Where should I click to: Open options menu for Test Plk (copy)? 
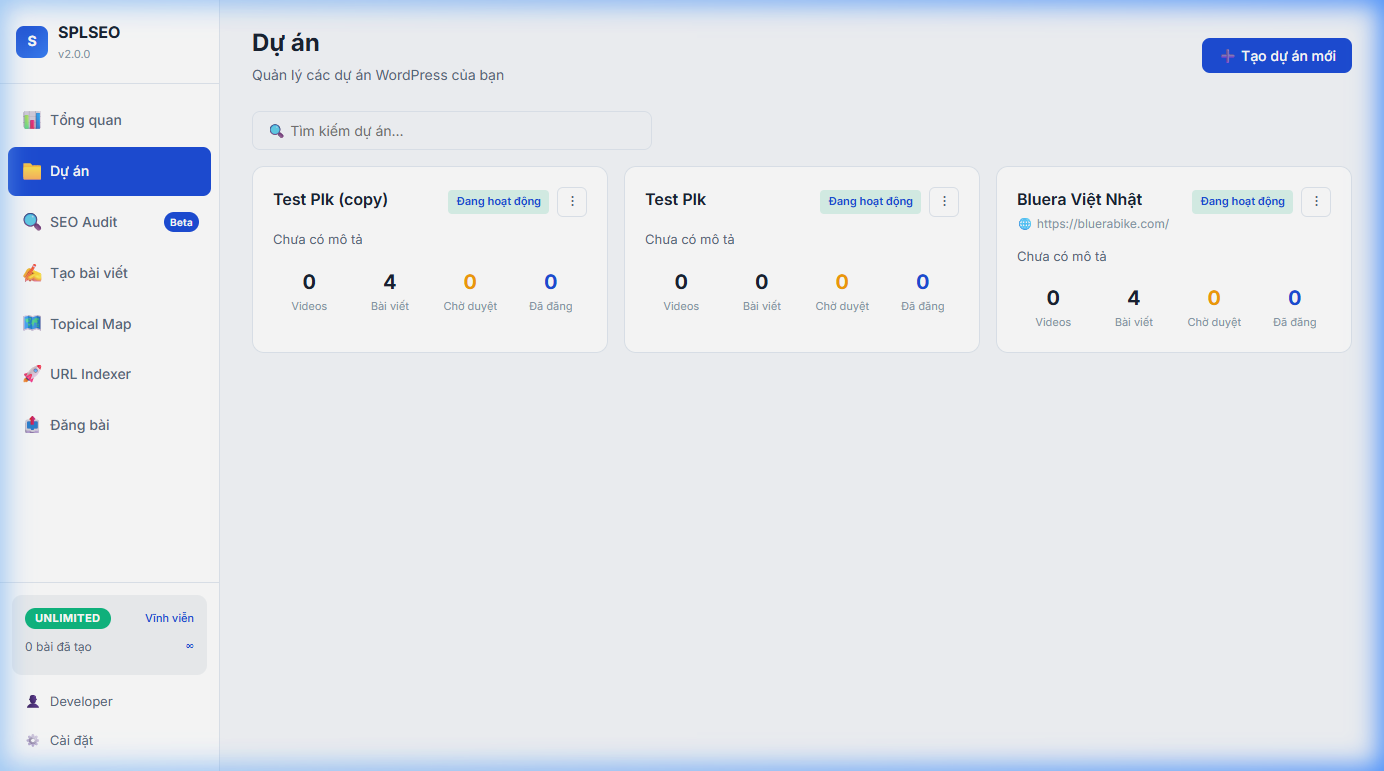click(572, 201)
